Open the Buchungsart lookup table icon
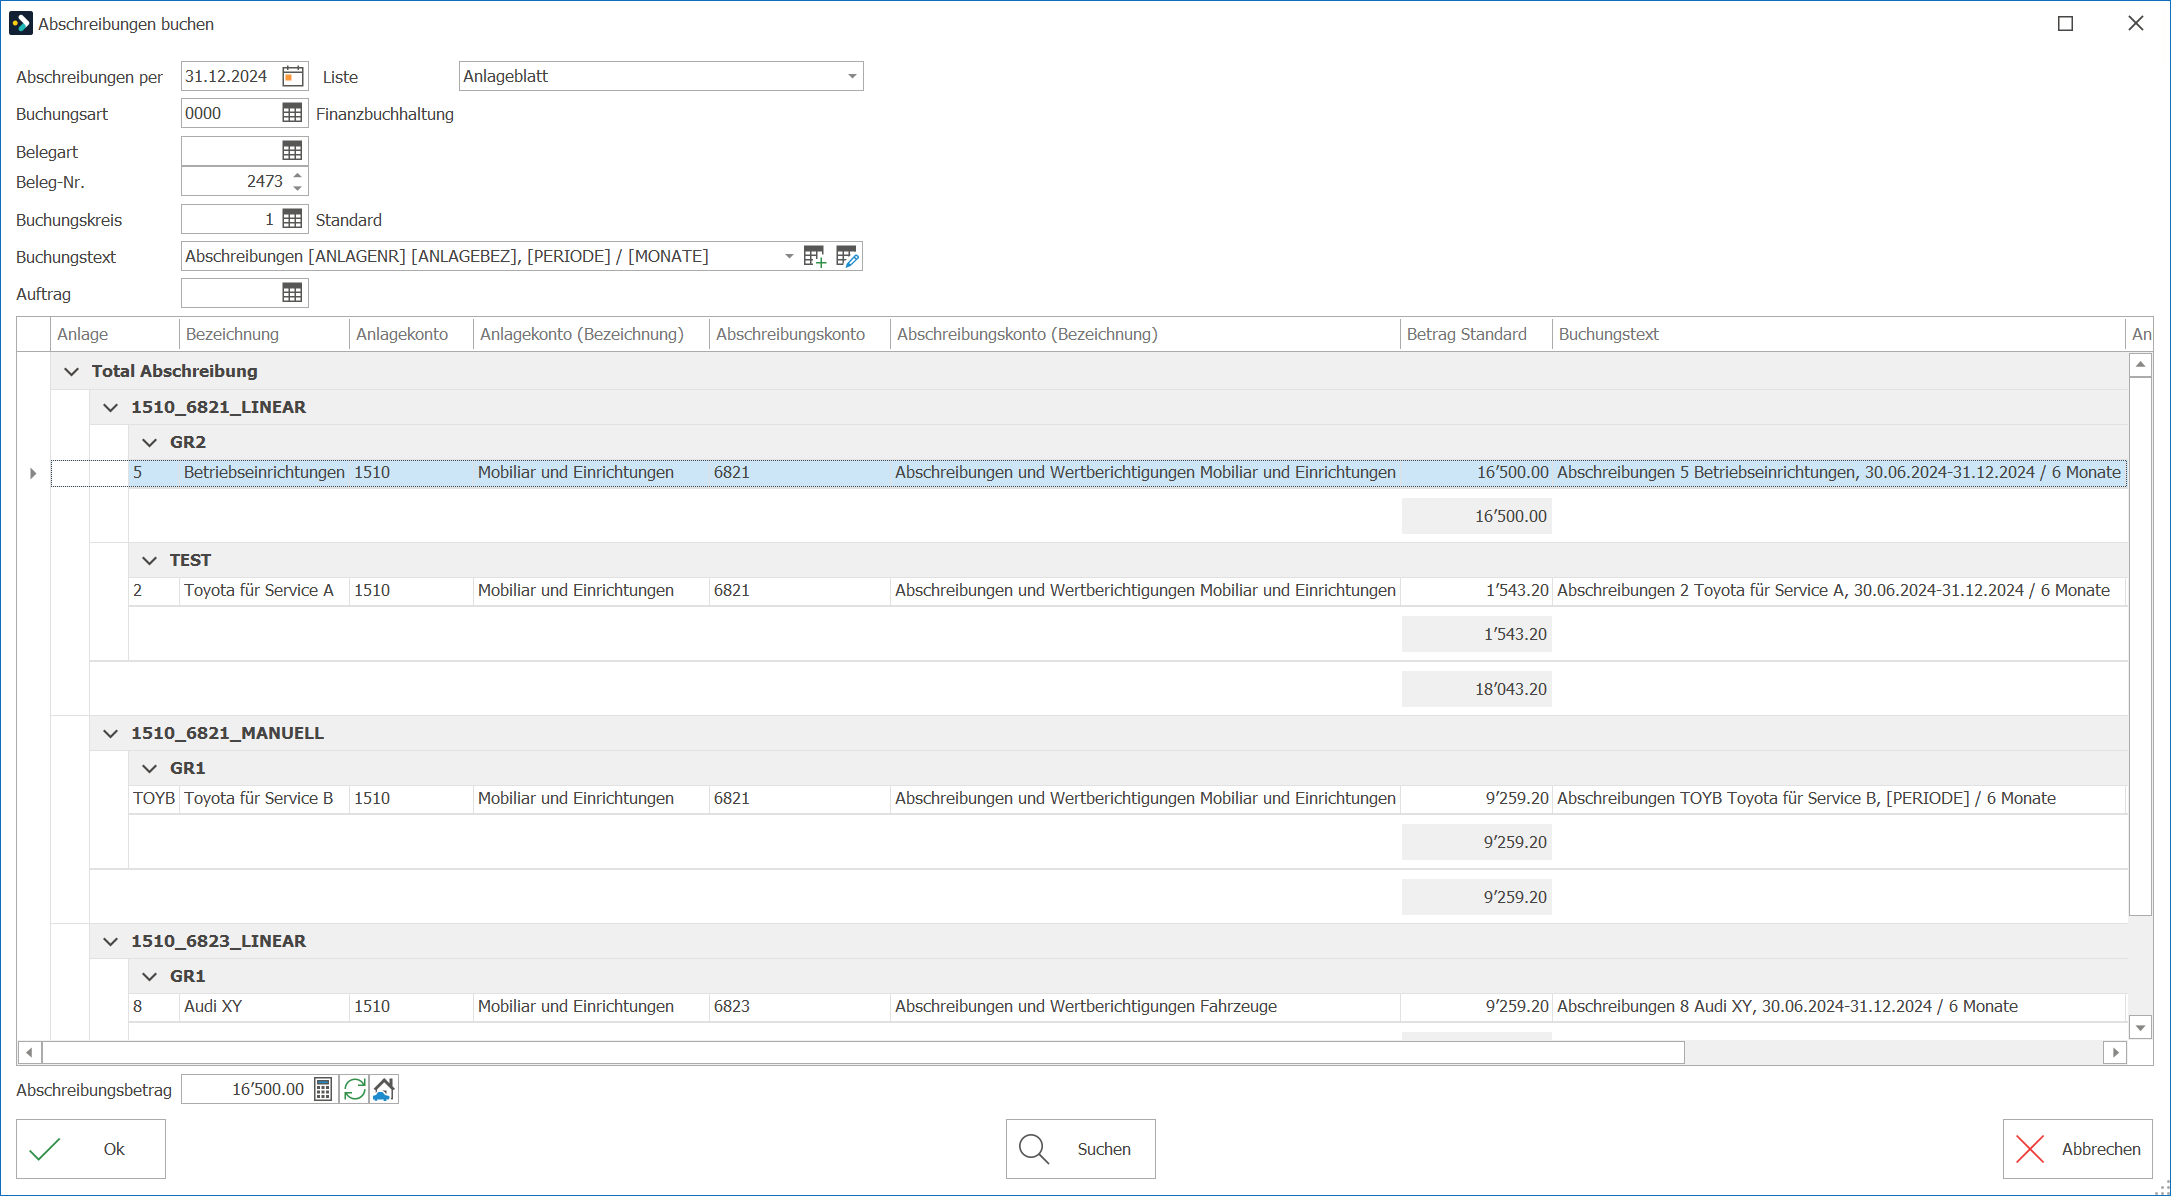The width and height of the screenshot is (2171, 1196). pyautogui.click(x=292, y=113)
